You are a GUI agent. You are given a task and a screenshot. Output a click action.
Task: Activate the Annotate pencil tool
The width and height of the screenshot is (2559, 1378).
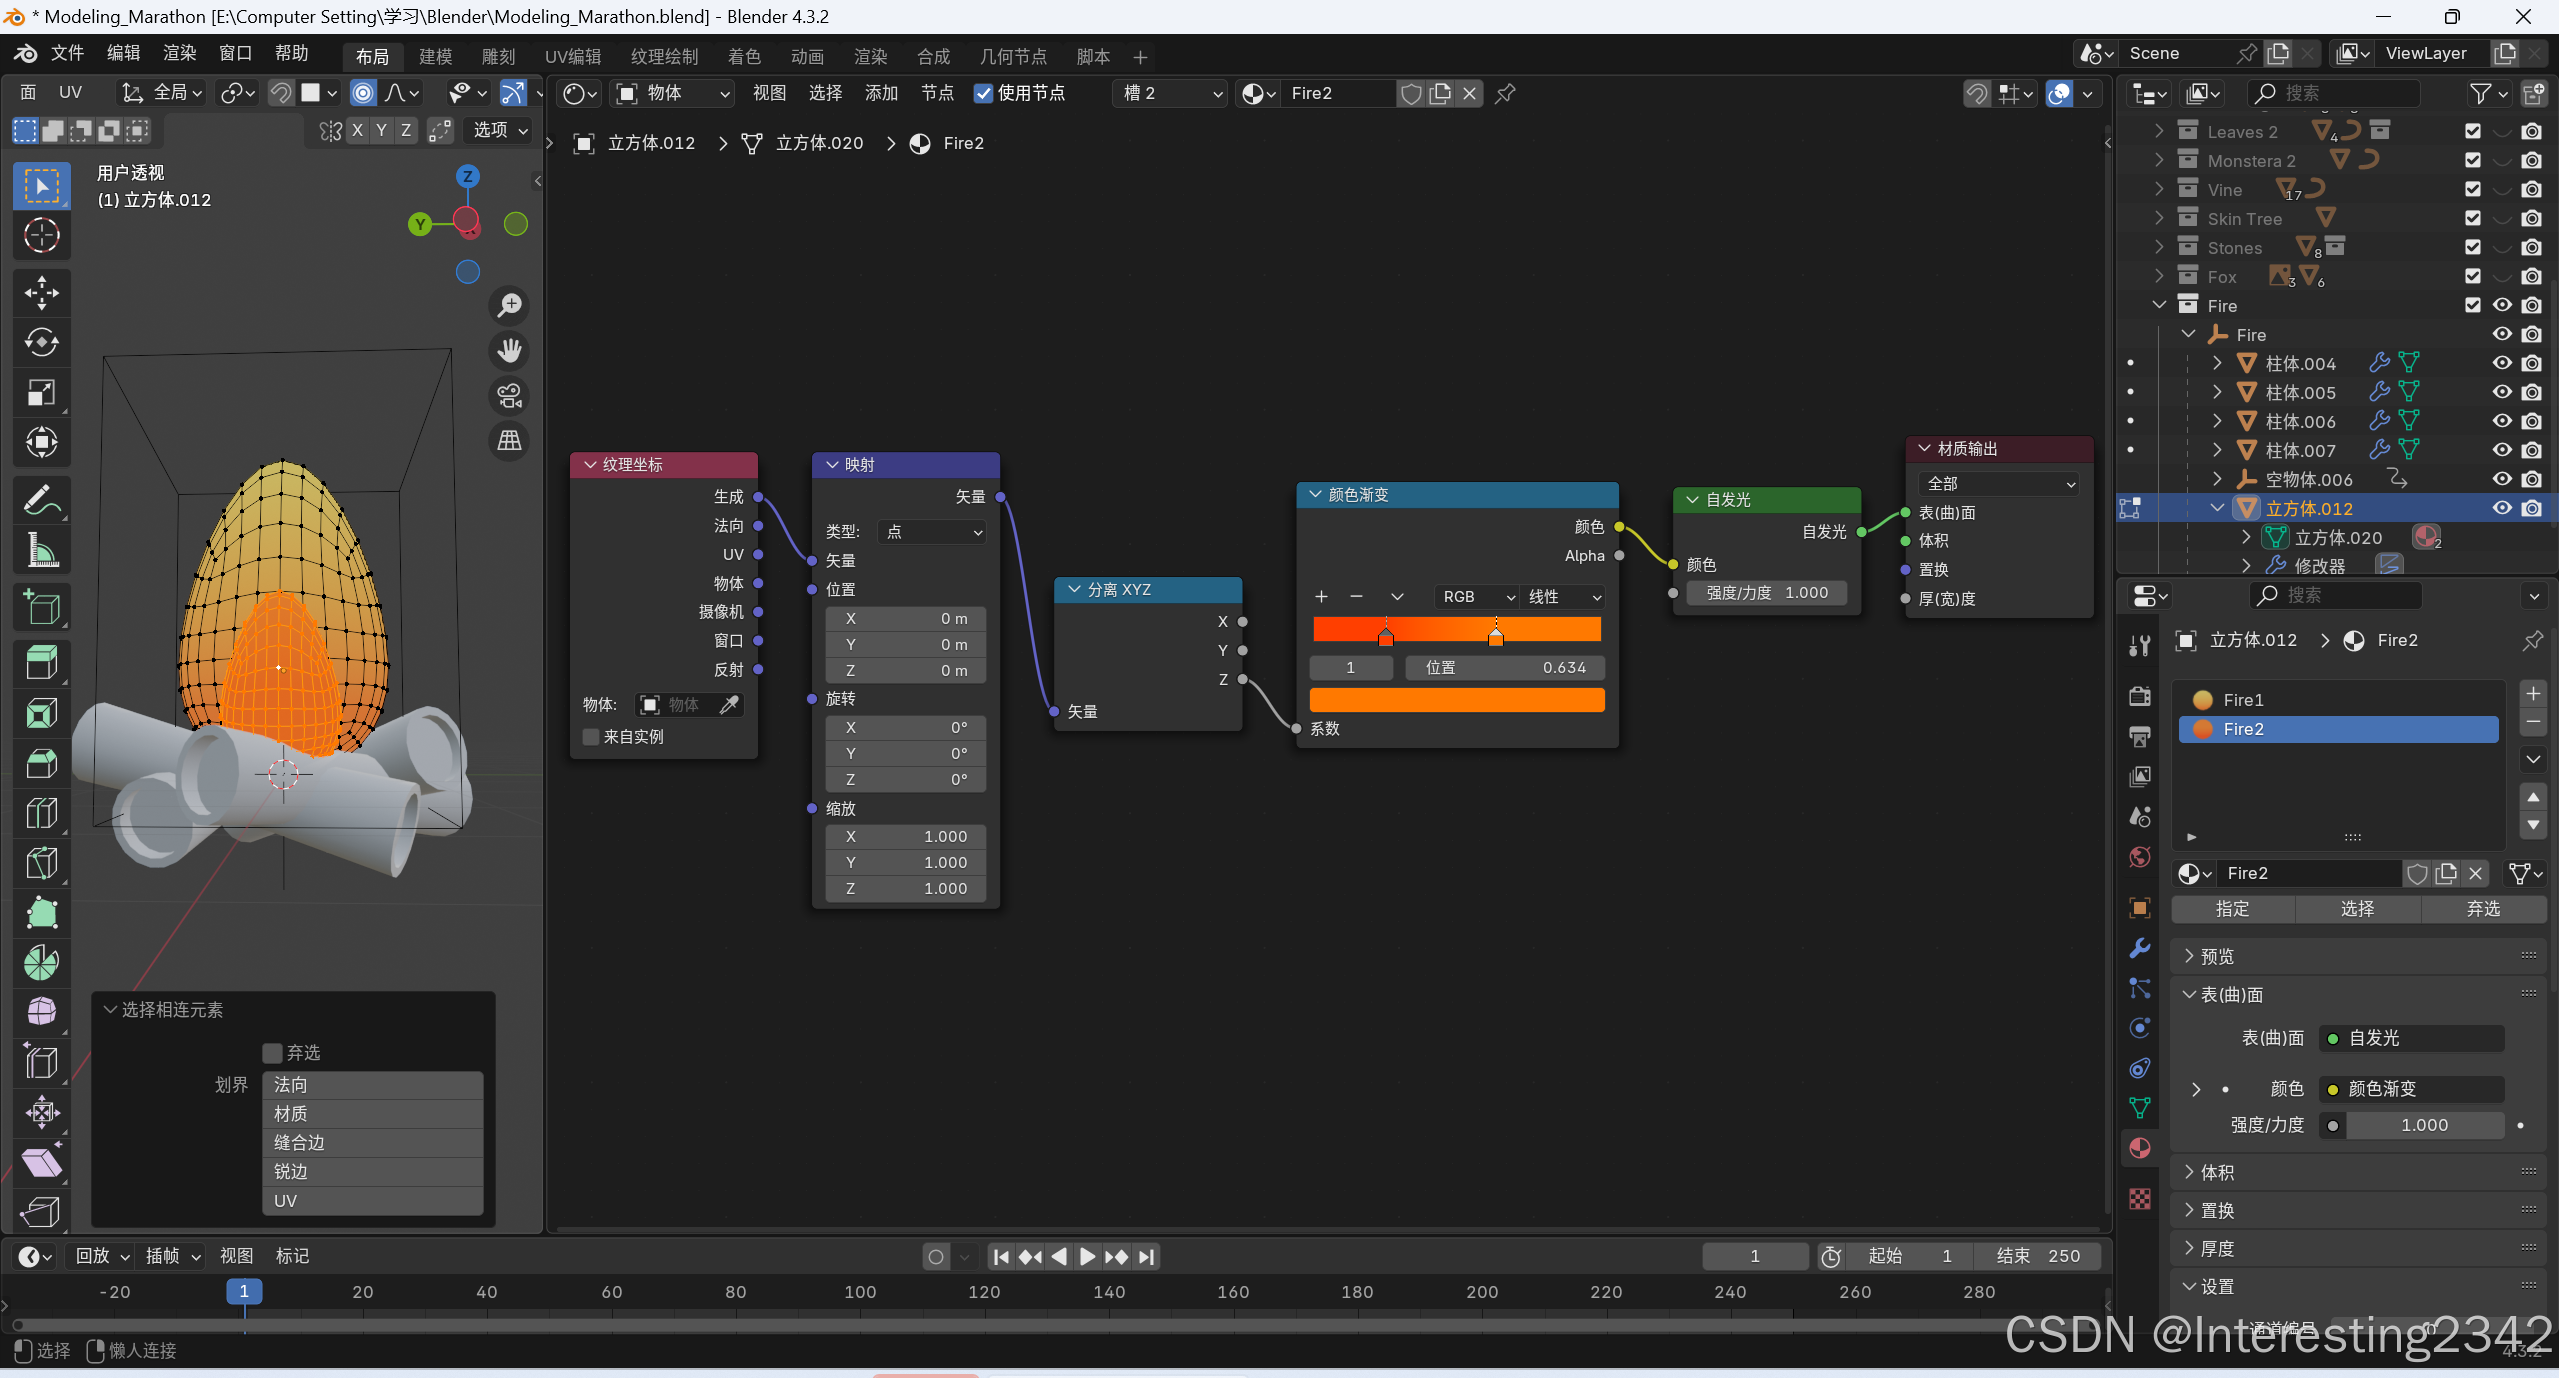click(x=41, y=499)
